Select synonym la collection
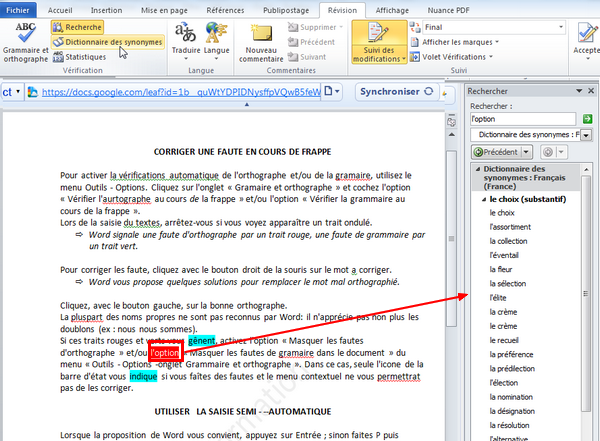 pos(509,241)
